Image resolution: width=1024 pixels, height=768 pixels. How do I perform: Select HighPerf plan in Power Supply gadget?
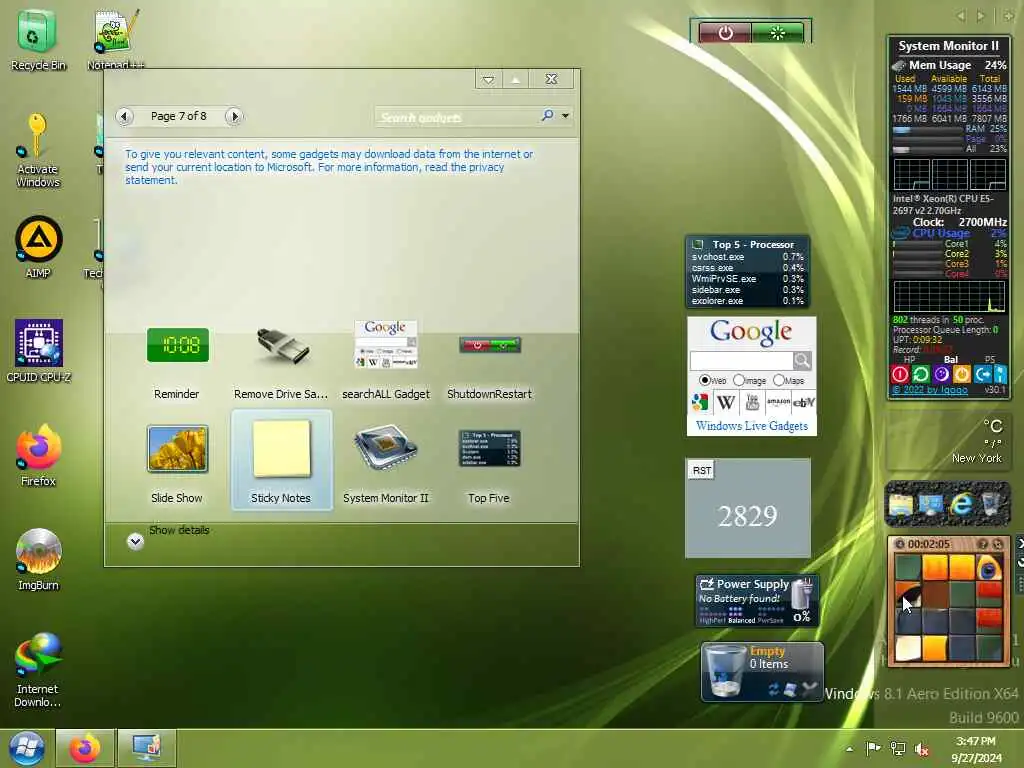712,620
